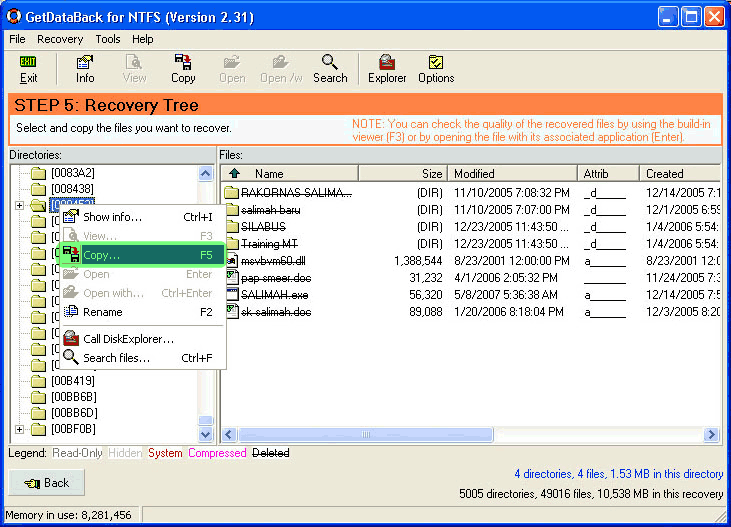The height and width of the screenshot is (527, 731).
Task: Open the Info toolbar button
Action: click(x=85, y=69)
